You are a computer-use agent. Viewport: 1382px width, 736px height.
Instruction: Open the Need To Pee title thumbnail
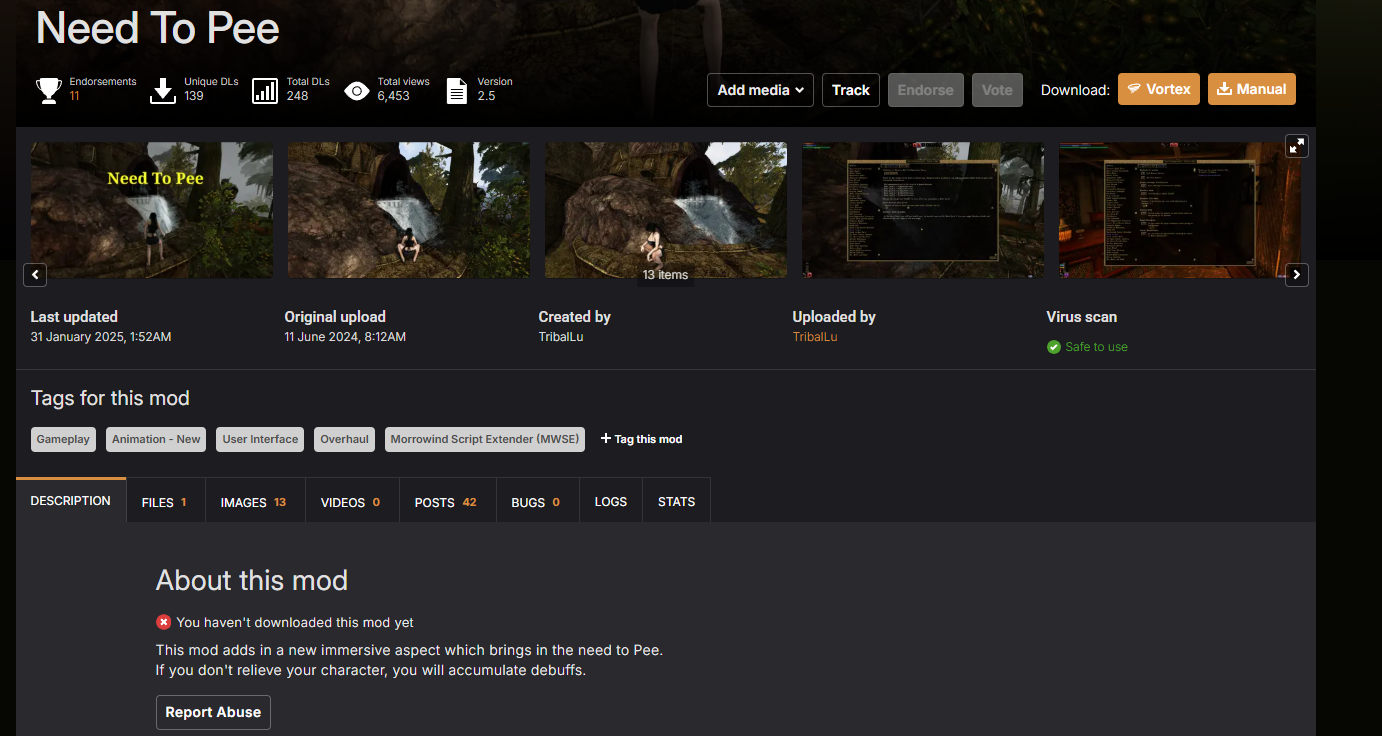[x=152, y=210]
